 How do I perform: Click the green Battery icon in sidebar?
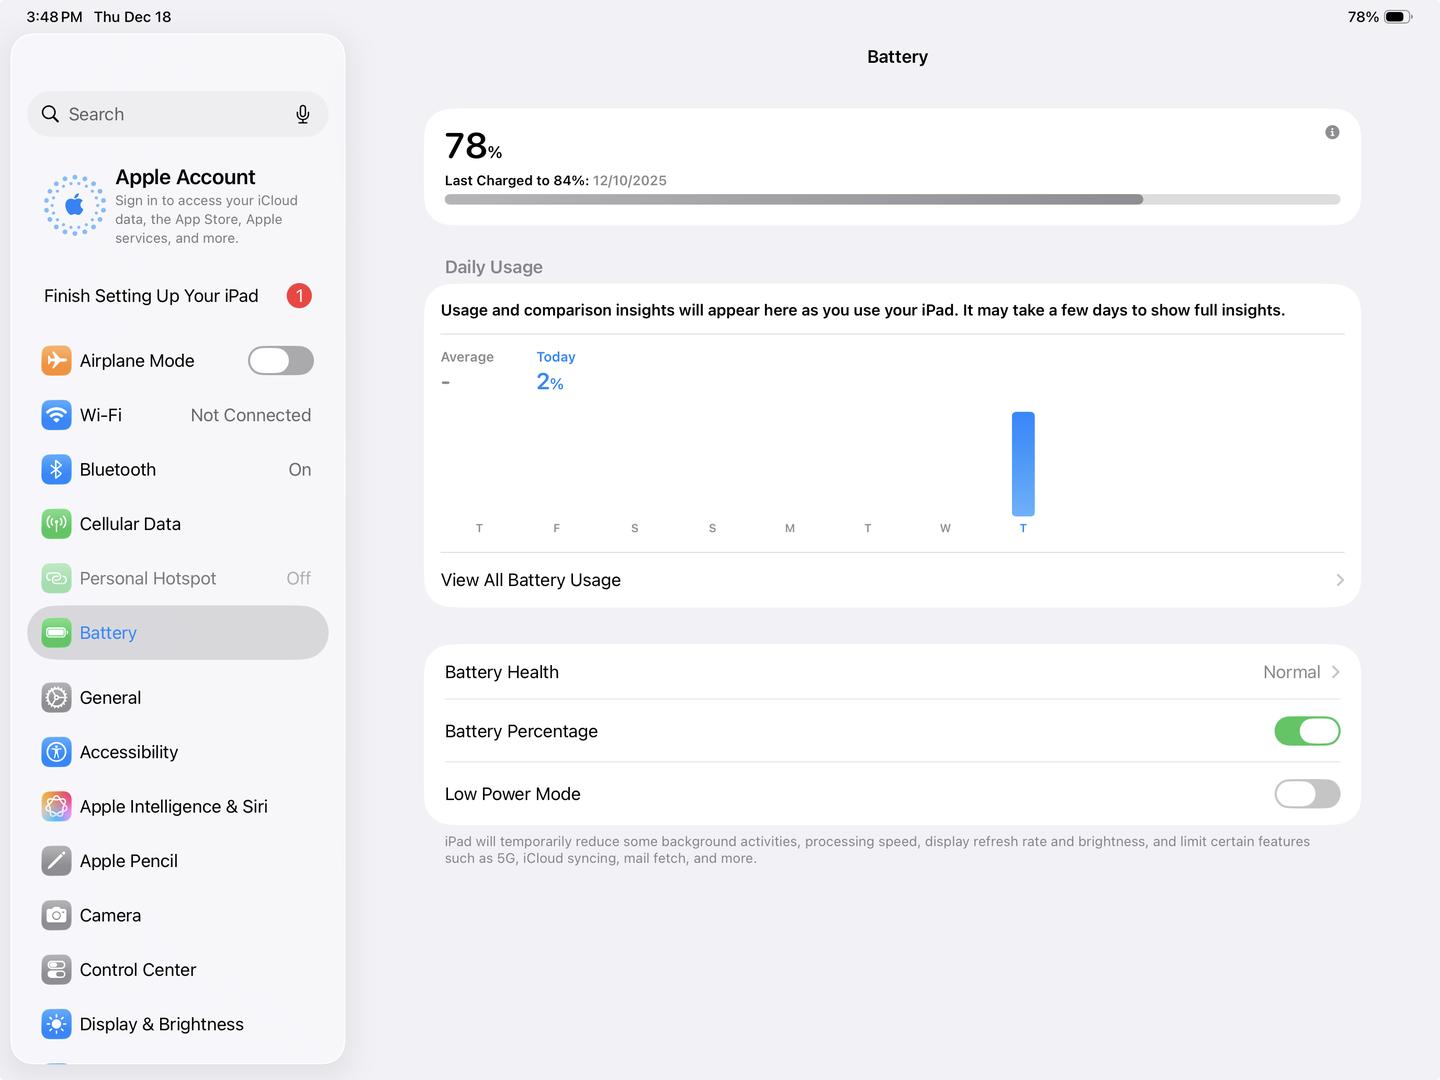point(56,633)
